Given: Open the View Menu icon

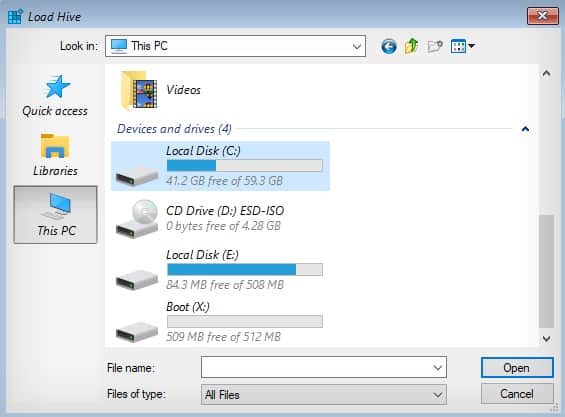Looking at the screenshot, I should point(458,46).
